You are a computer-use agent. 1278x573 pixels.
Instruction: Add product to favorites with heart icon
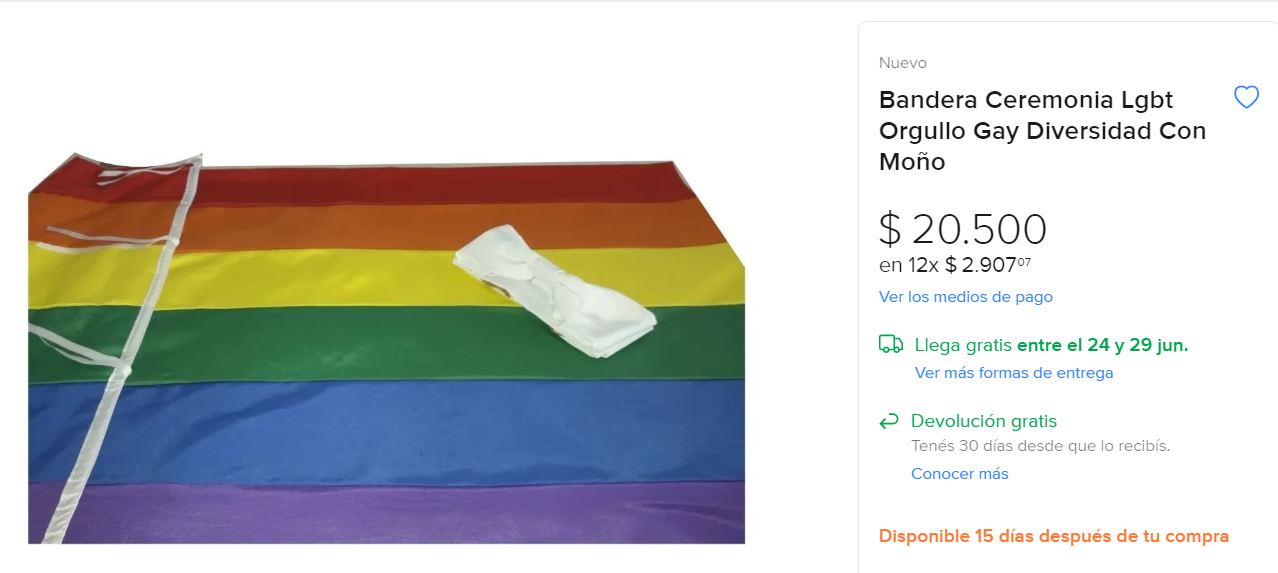(1246, 98)
